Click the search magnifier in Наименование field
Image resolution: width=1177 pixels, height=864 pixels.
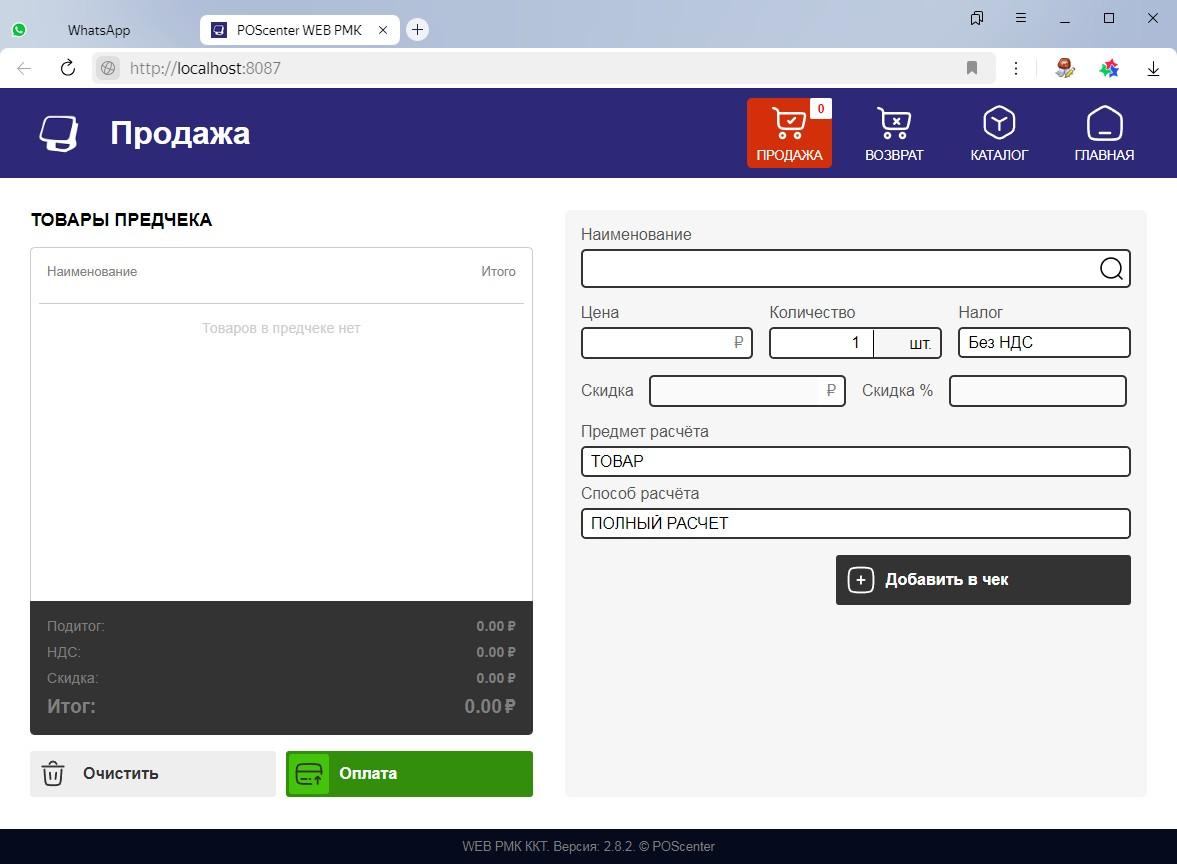coord(1111,269)
